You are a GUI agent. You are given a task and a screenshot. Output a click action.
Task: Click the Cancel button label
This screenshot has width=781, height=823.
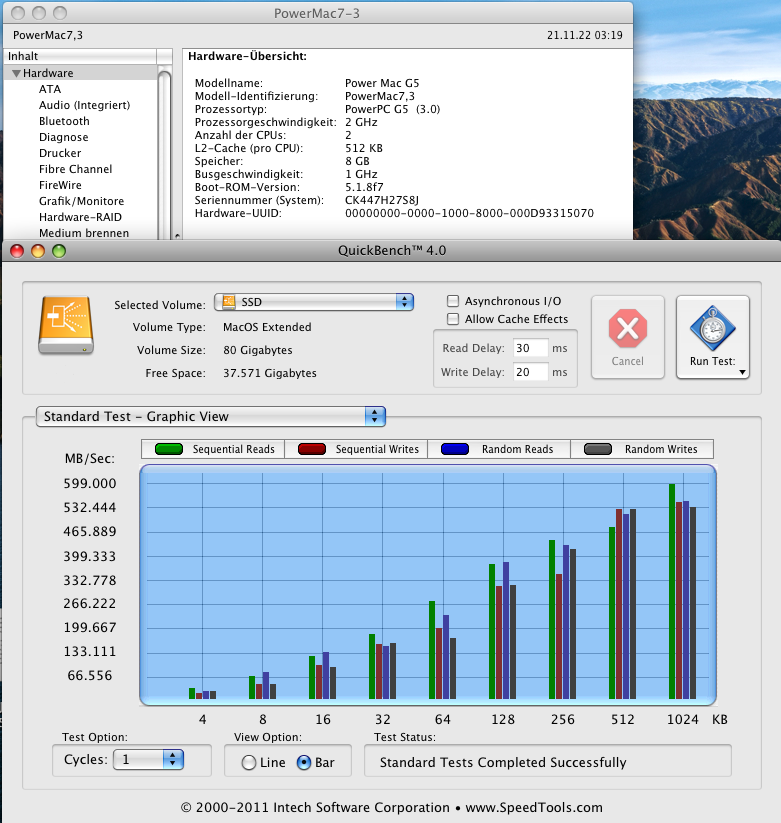[x=627, y=361]
